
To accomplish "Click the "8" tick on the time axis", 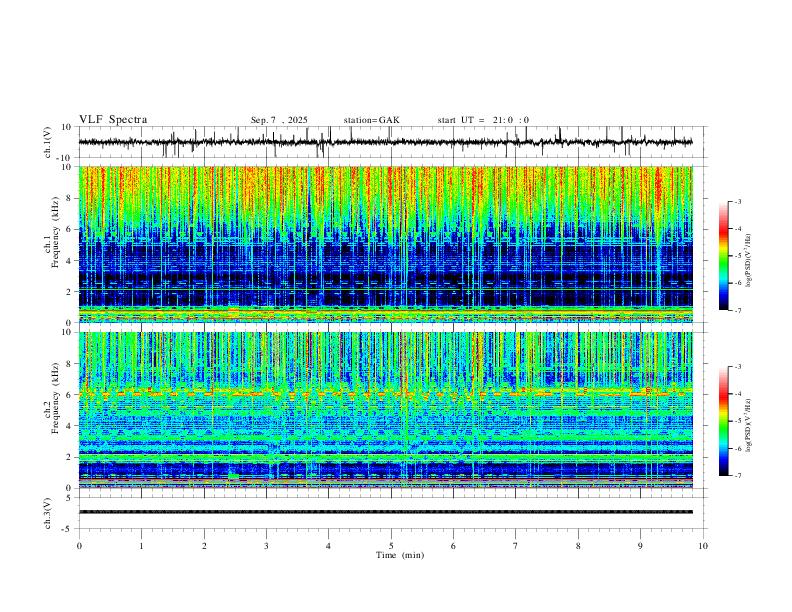I will 578,546.
